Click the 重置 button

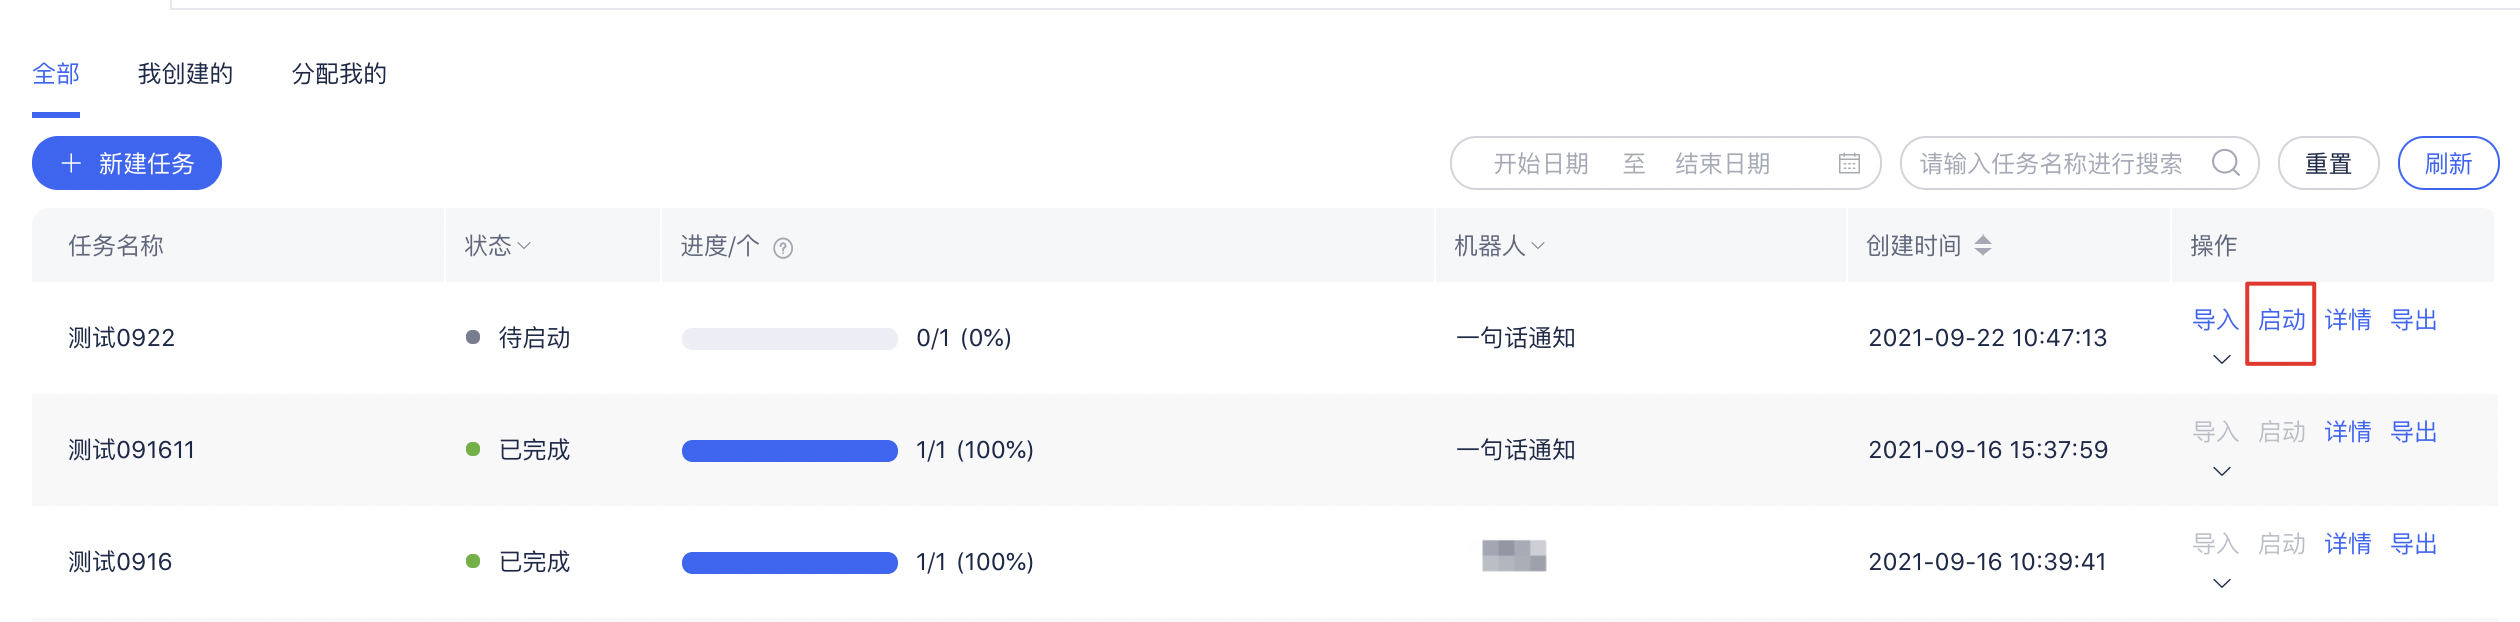point(2328,163)
